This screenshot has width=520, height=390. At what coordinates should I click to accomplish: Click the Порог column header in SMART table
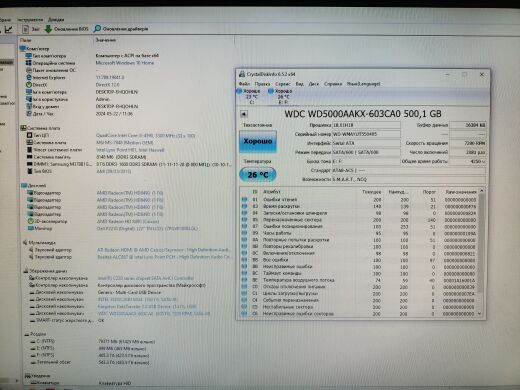click(x=429, y=192)
